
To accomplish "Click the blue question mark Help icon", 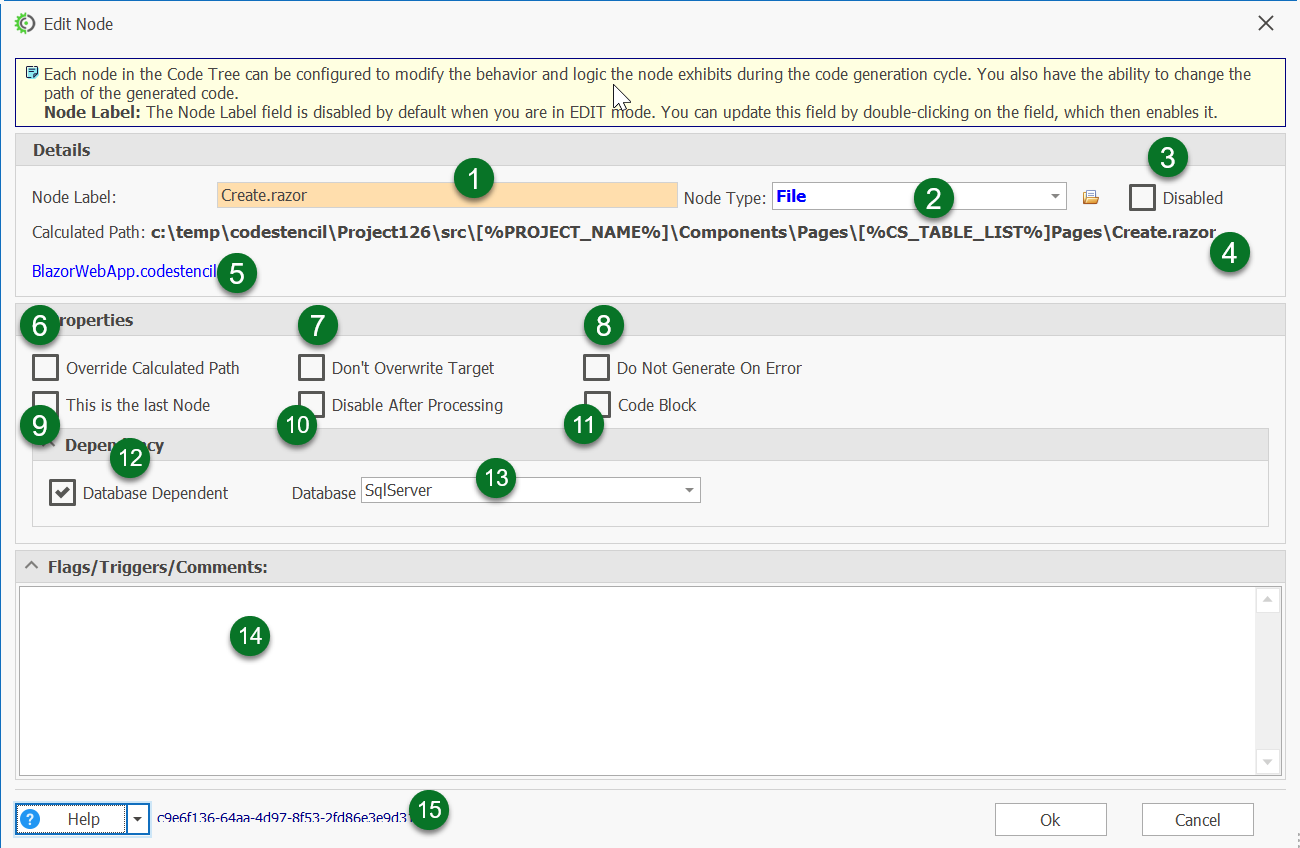I will pyautogui.click(x=30, y=819).
